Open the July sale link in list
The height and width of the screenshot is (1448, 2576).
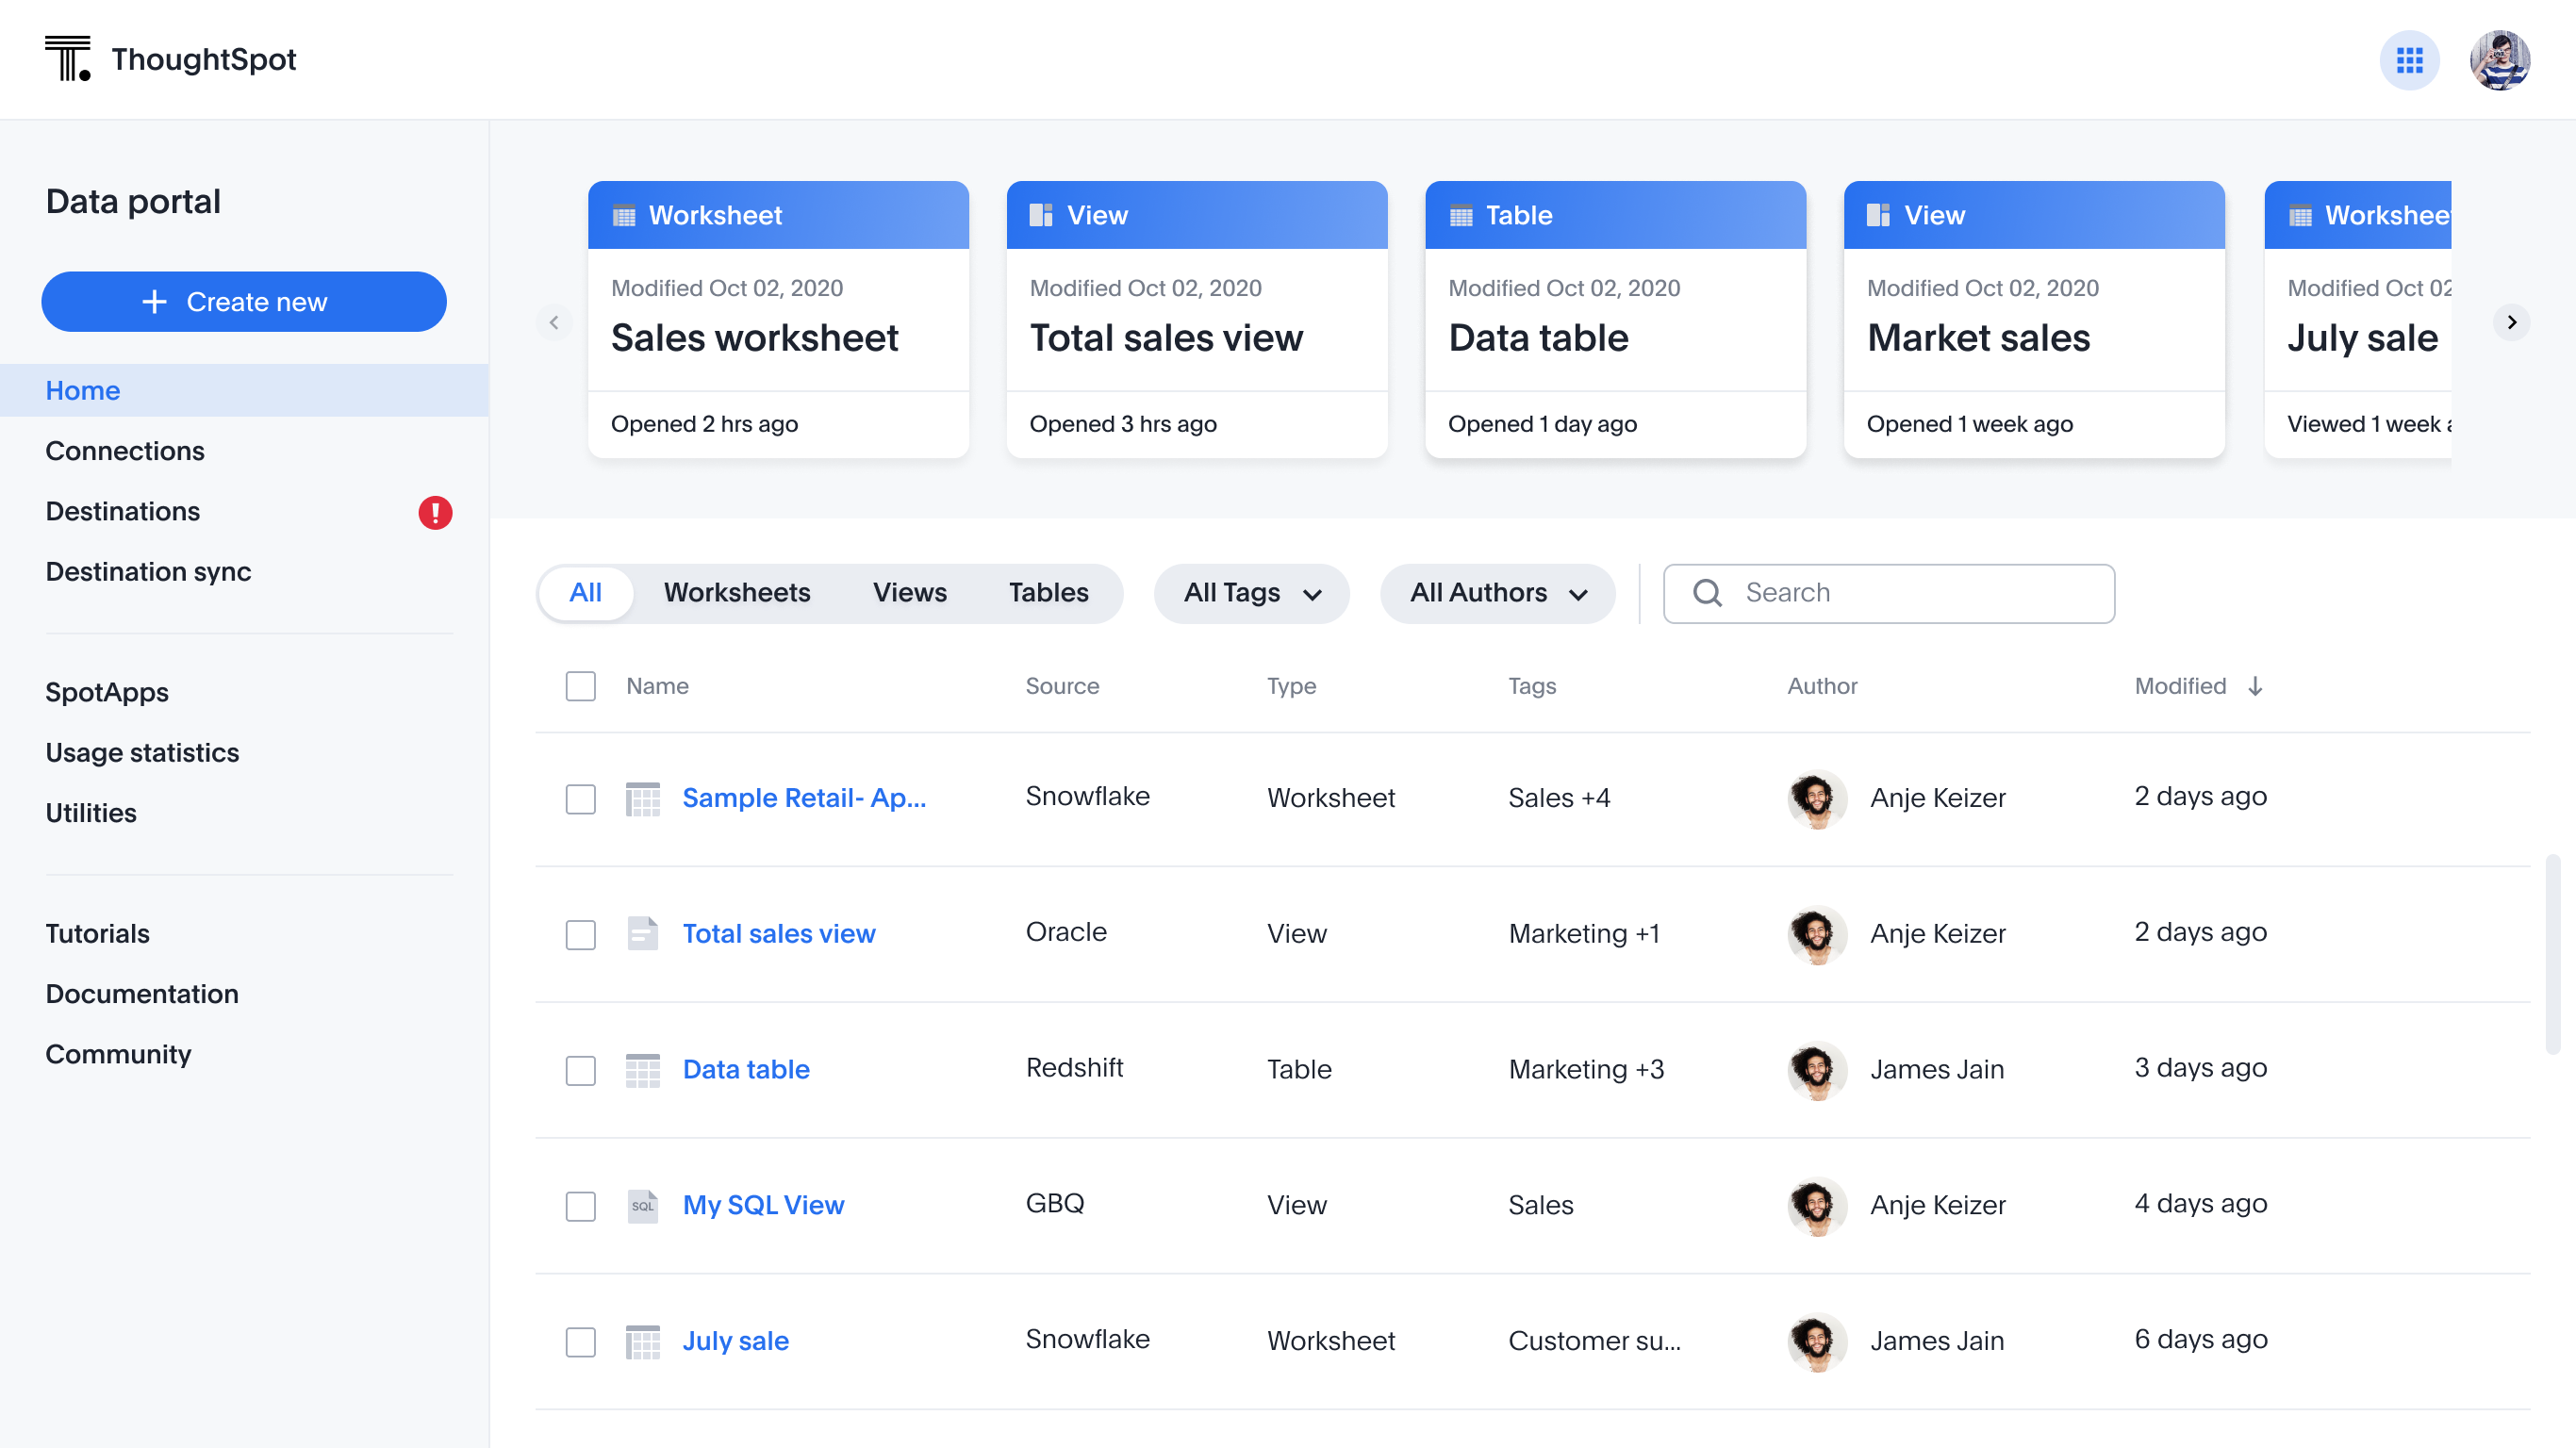pos(735,1342)
